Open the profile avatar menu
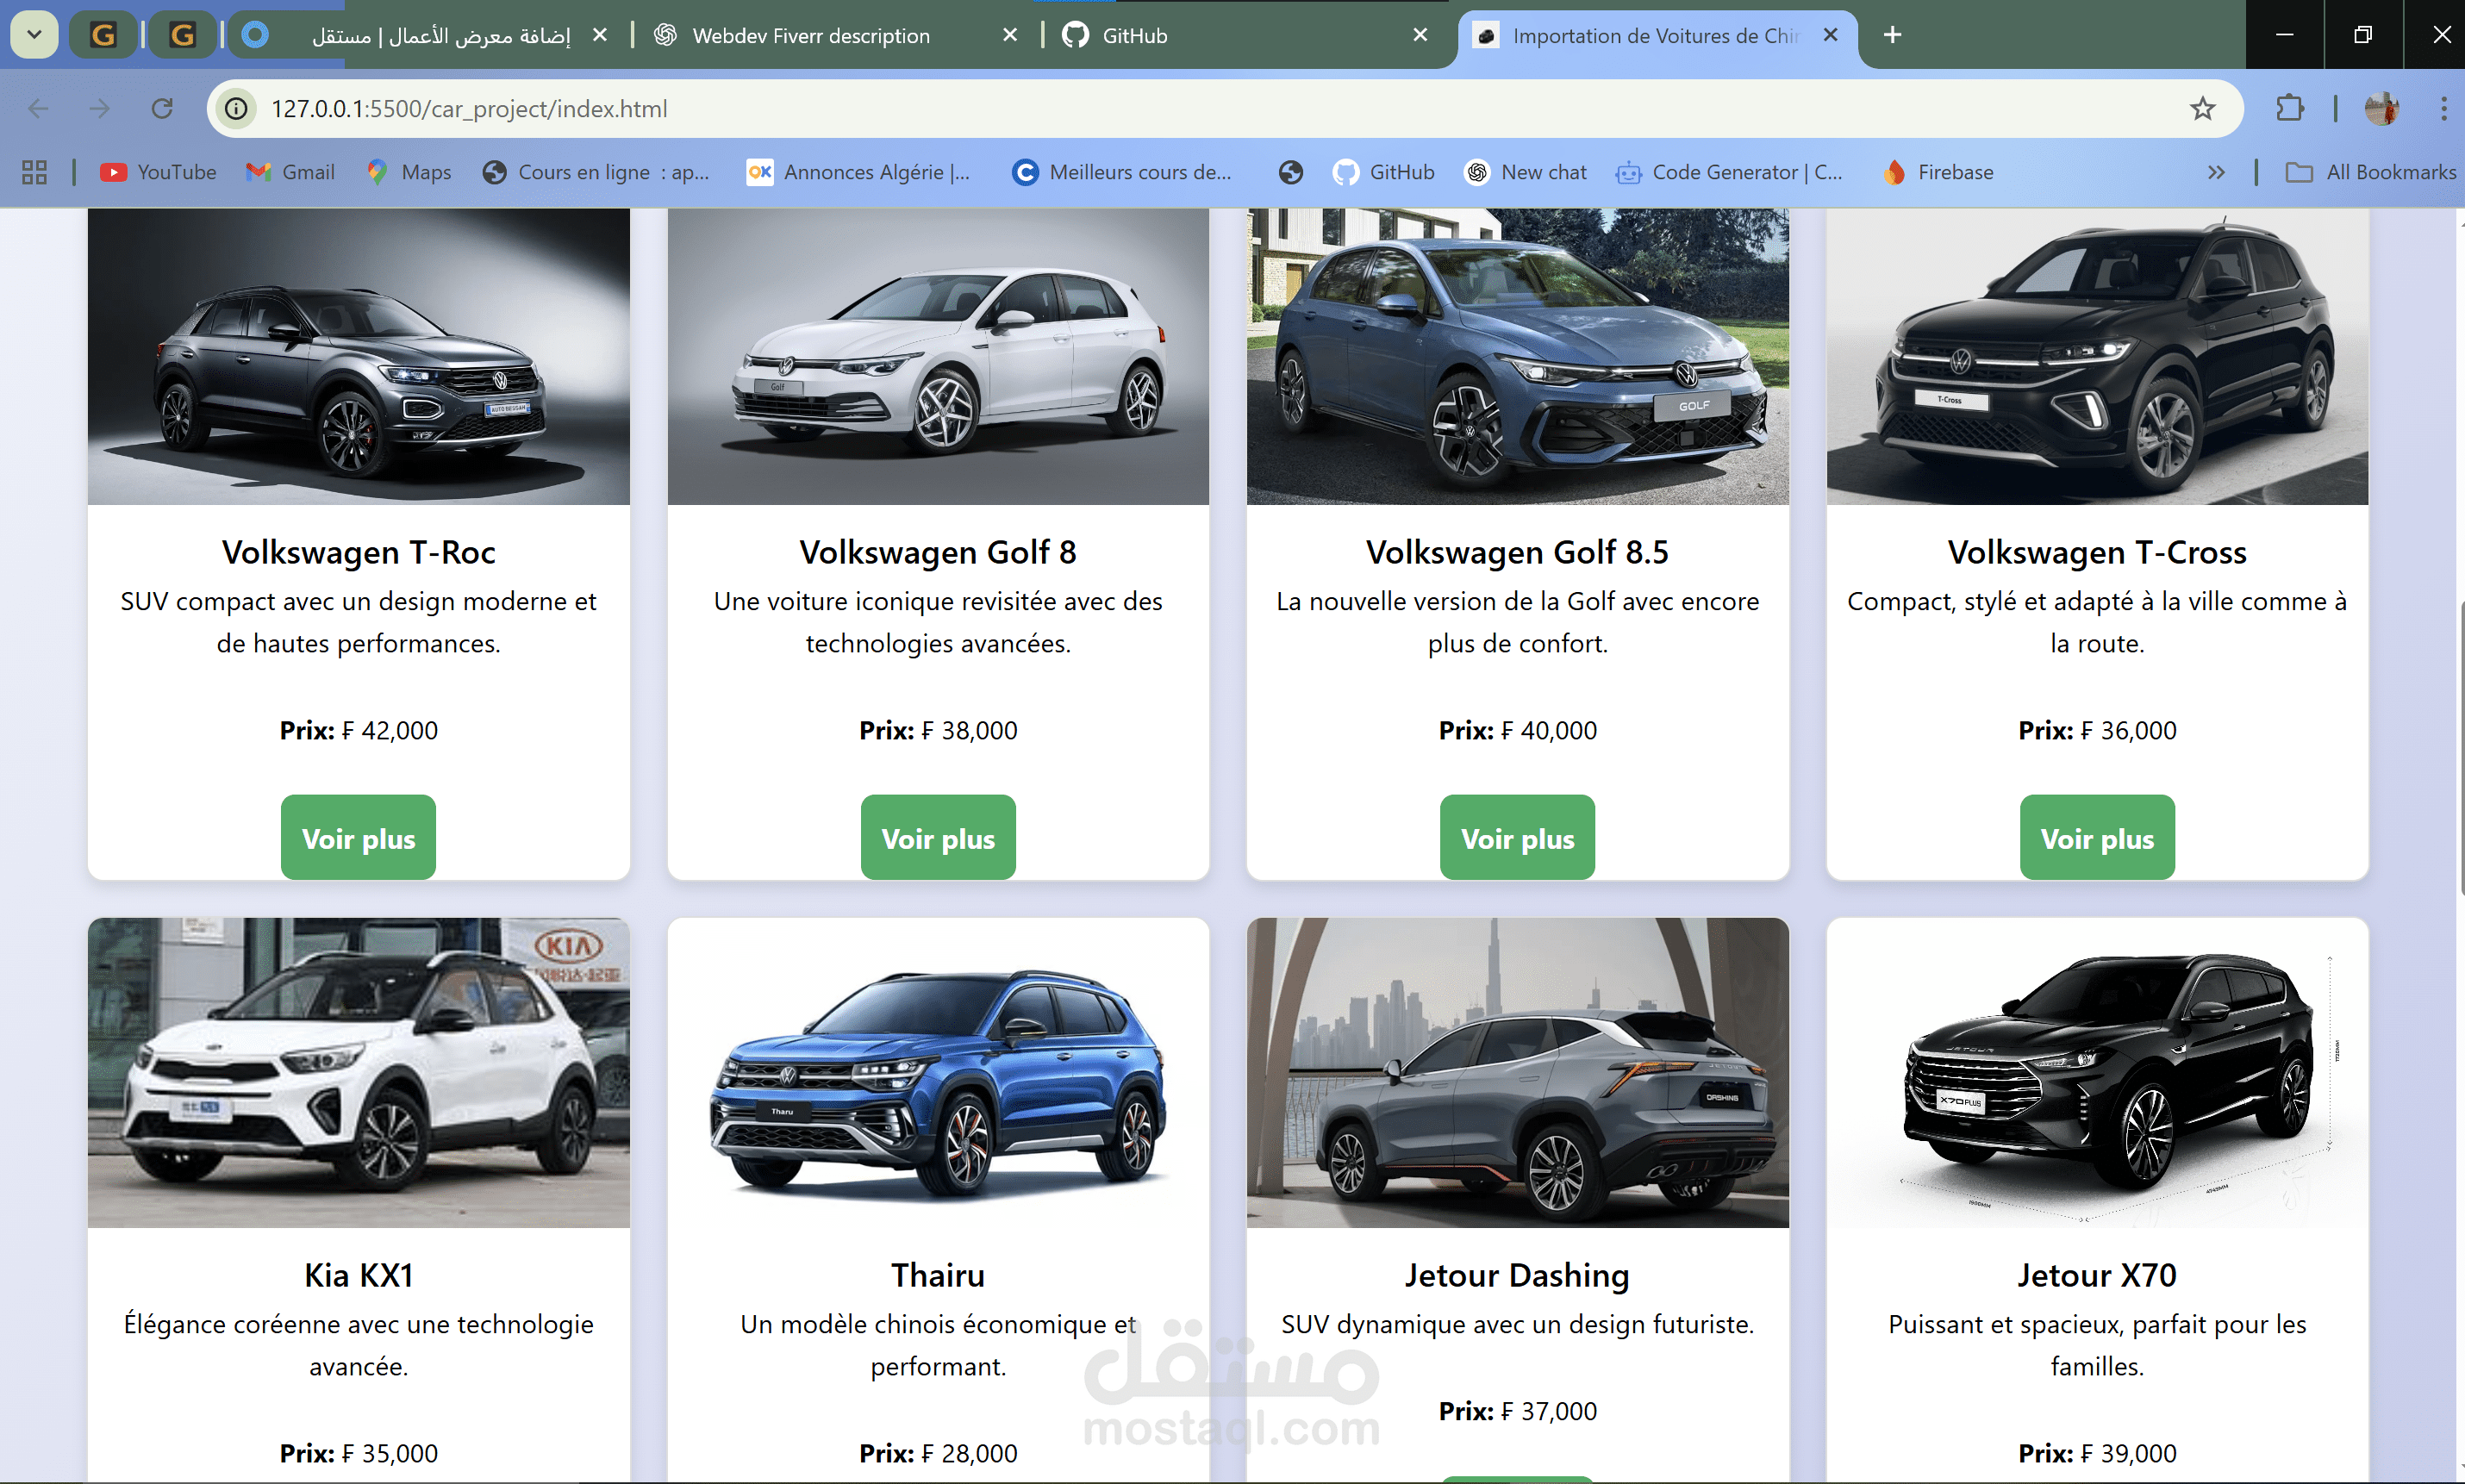This screenshot has width=2465, height=1484. [x=2382, y=108]
